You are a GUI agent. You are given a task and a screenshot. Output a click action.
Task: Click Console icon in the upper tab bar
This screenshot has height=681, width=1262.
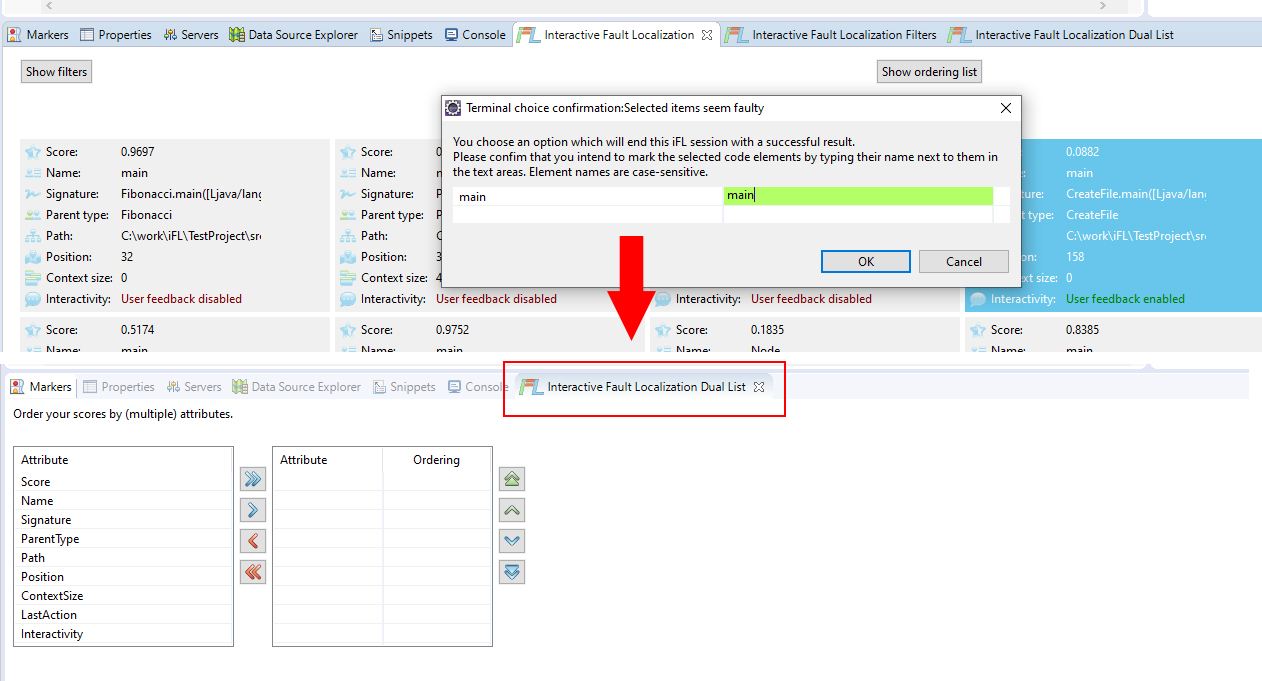[451, 35]
